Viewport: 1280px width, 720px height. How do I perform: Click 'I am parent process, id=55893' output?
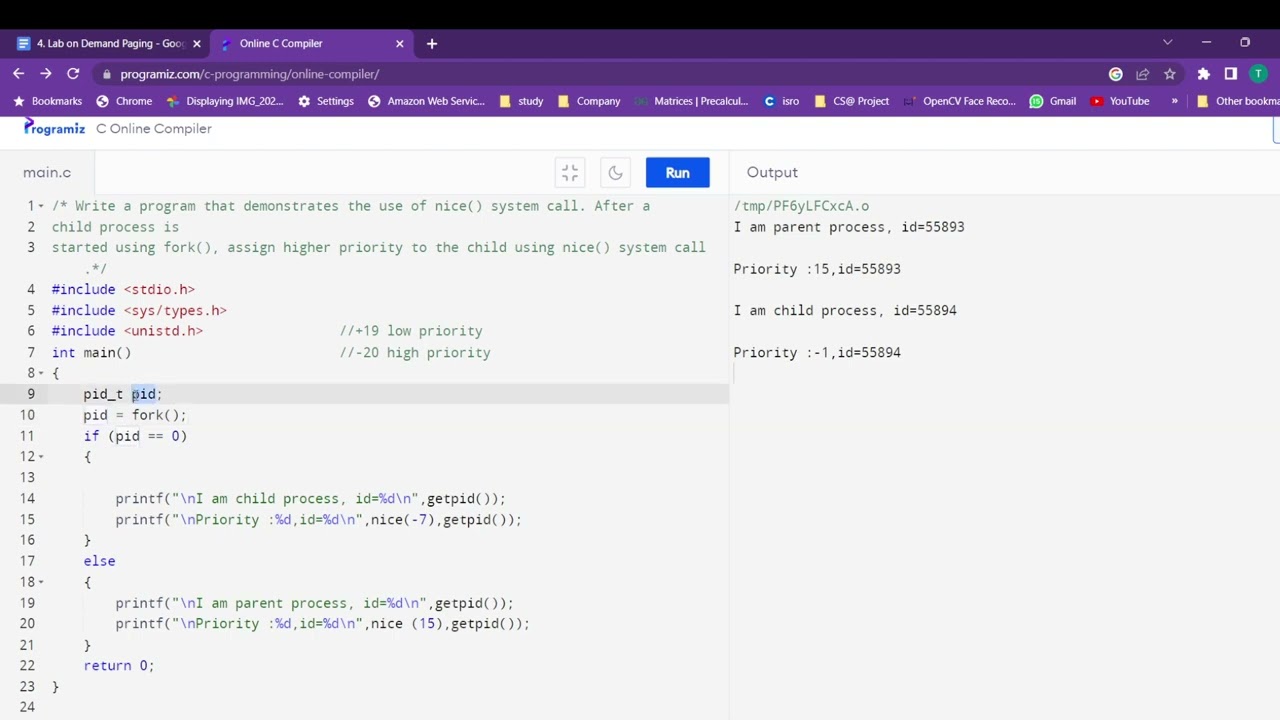tap(849, 227)
